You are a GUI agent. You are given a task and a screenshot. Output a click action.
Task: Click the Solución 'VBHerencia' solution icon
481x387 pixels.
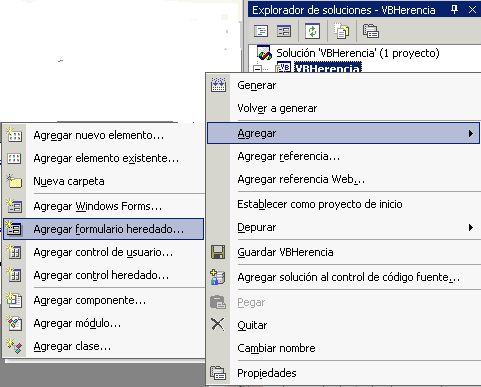[x=264, y=53]
